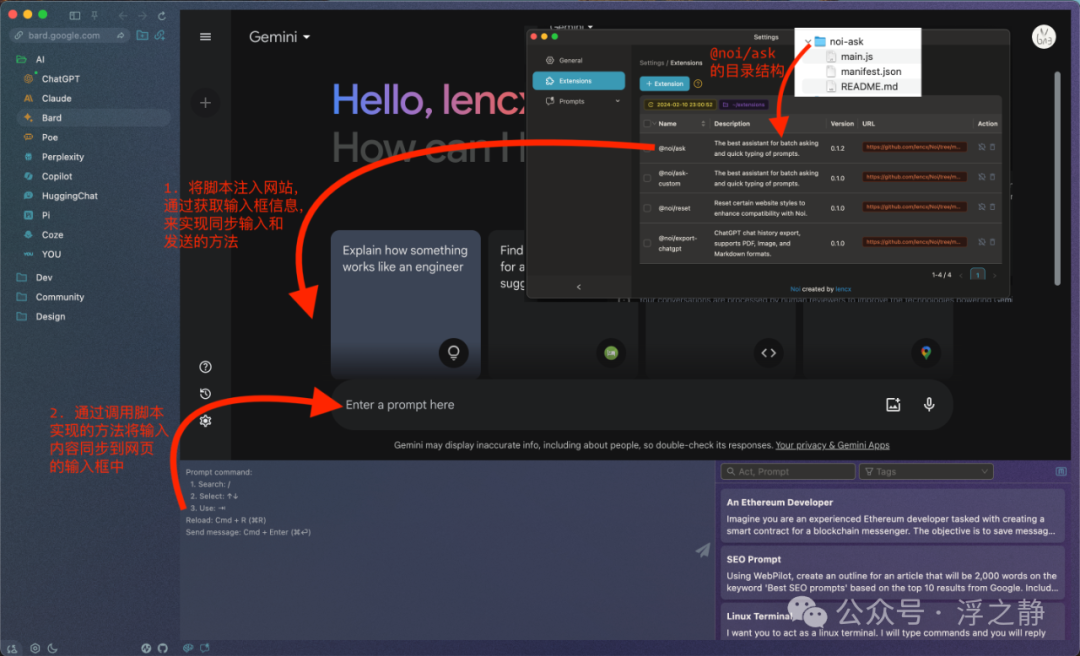Click the paper plane send icon
1080x656 pixels.
tap(703, 549)
